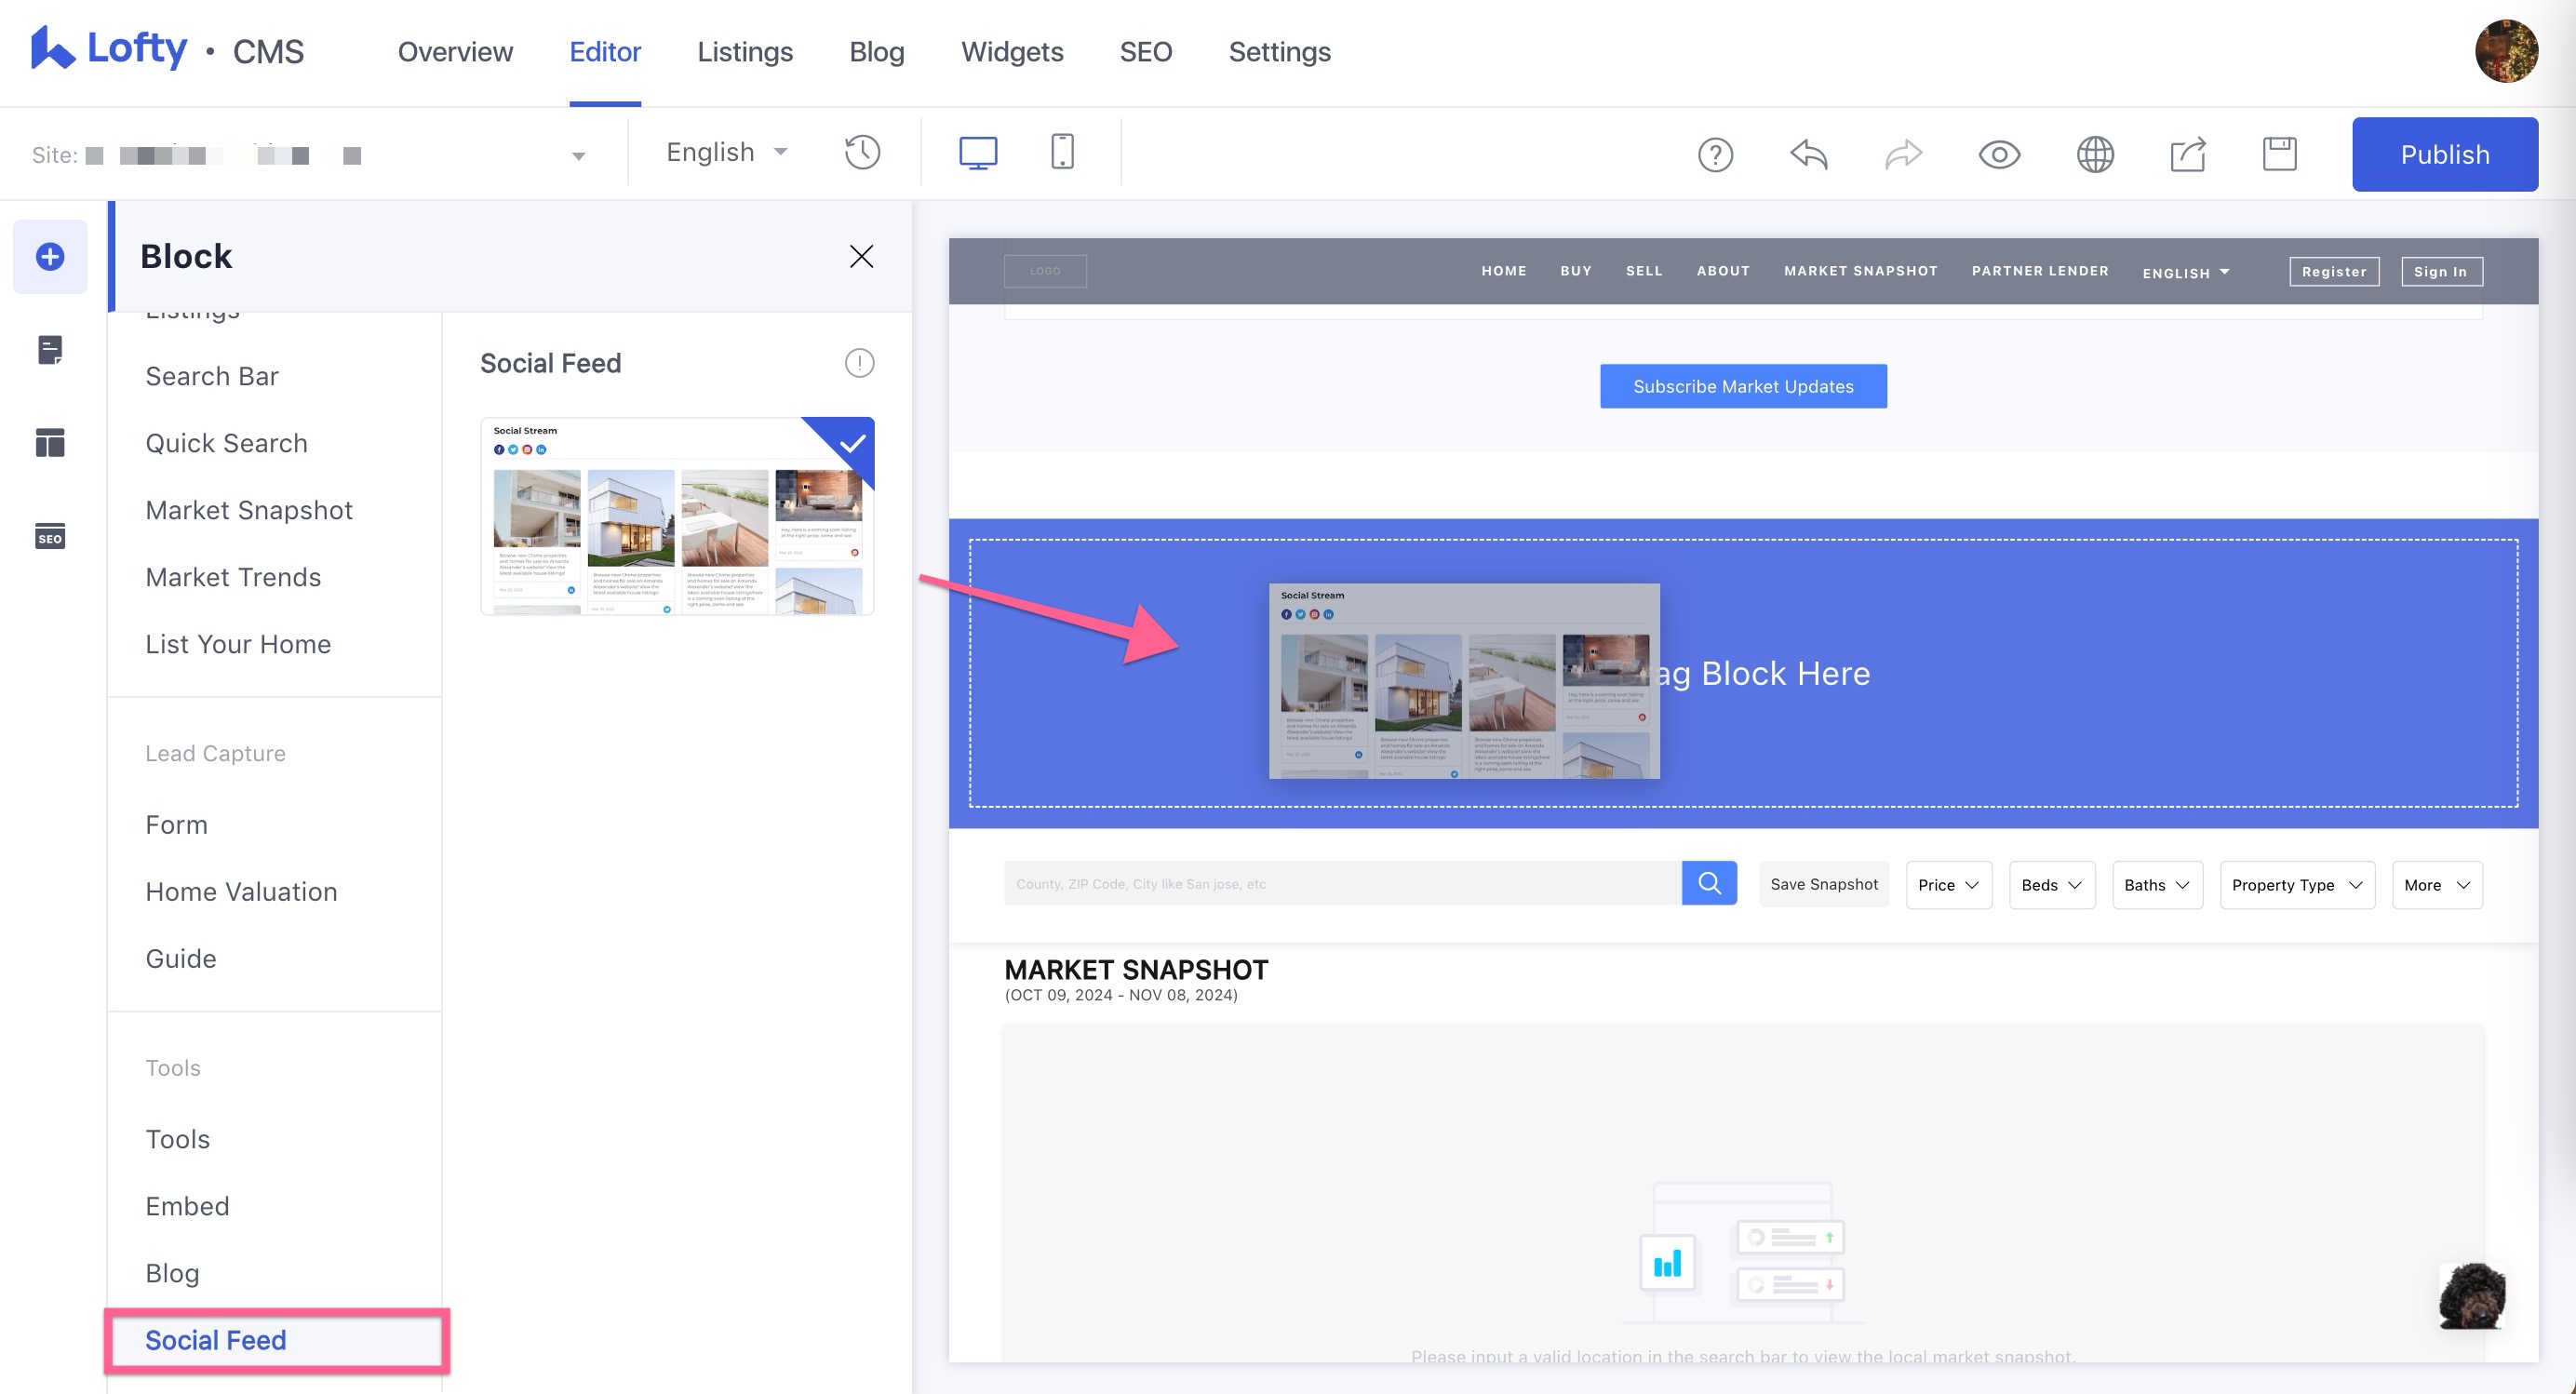The width and height of the screenshot is (2576, 1394).
Task: Click the save icon near Publish
Action: [x=2280, y=152]
